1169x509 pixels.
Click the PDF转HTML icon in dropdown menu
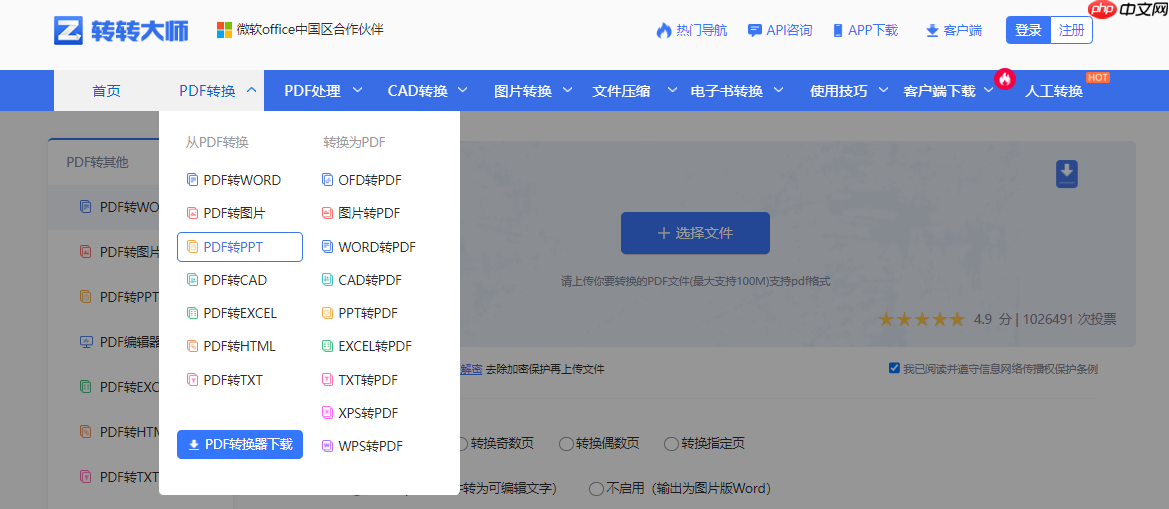pyautogui.click(x=192, y=347)
